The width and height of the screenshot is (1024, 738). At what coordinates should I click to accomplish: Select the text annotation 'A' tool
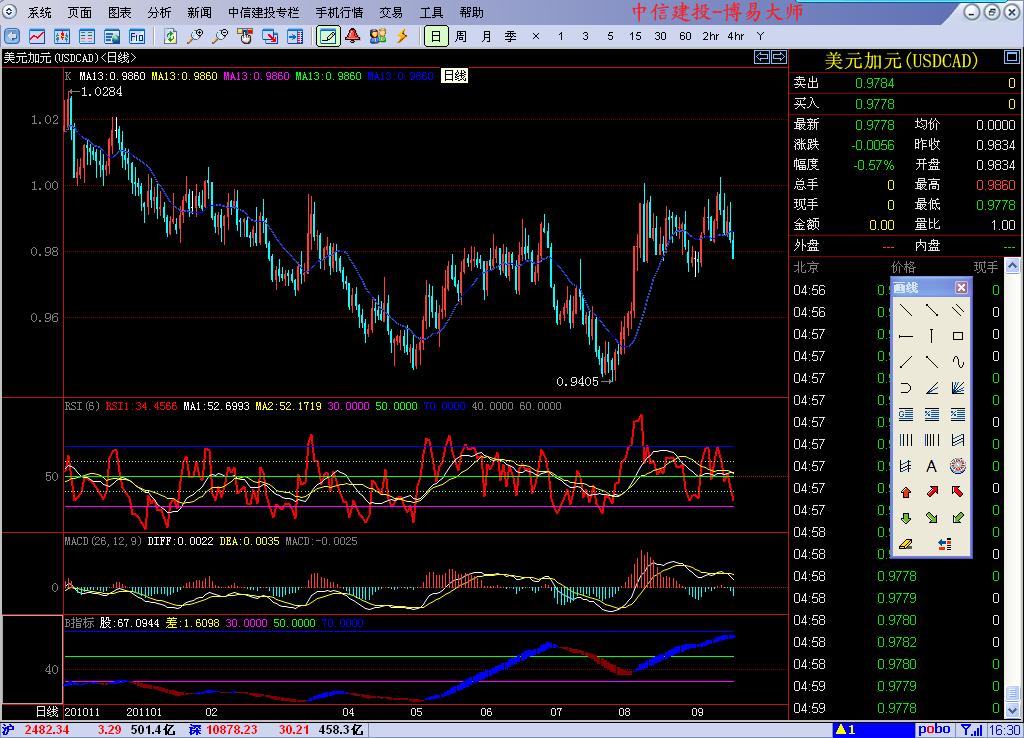[931, 466]
